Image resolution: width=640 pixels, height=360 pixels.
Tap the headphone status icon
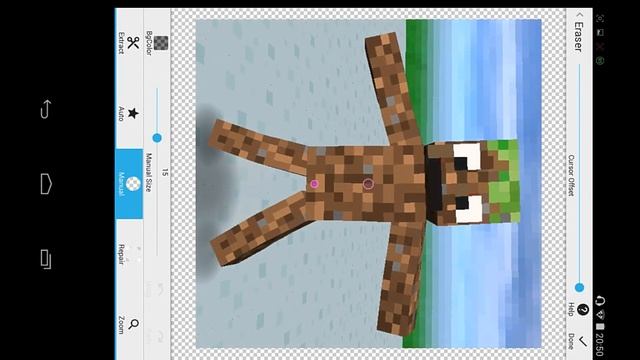coord(599,301)
